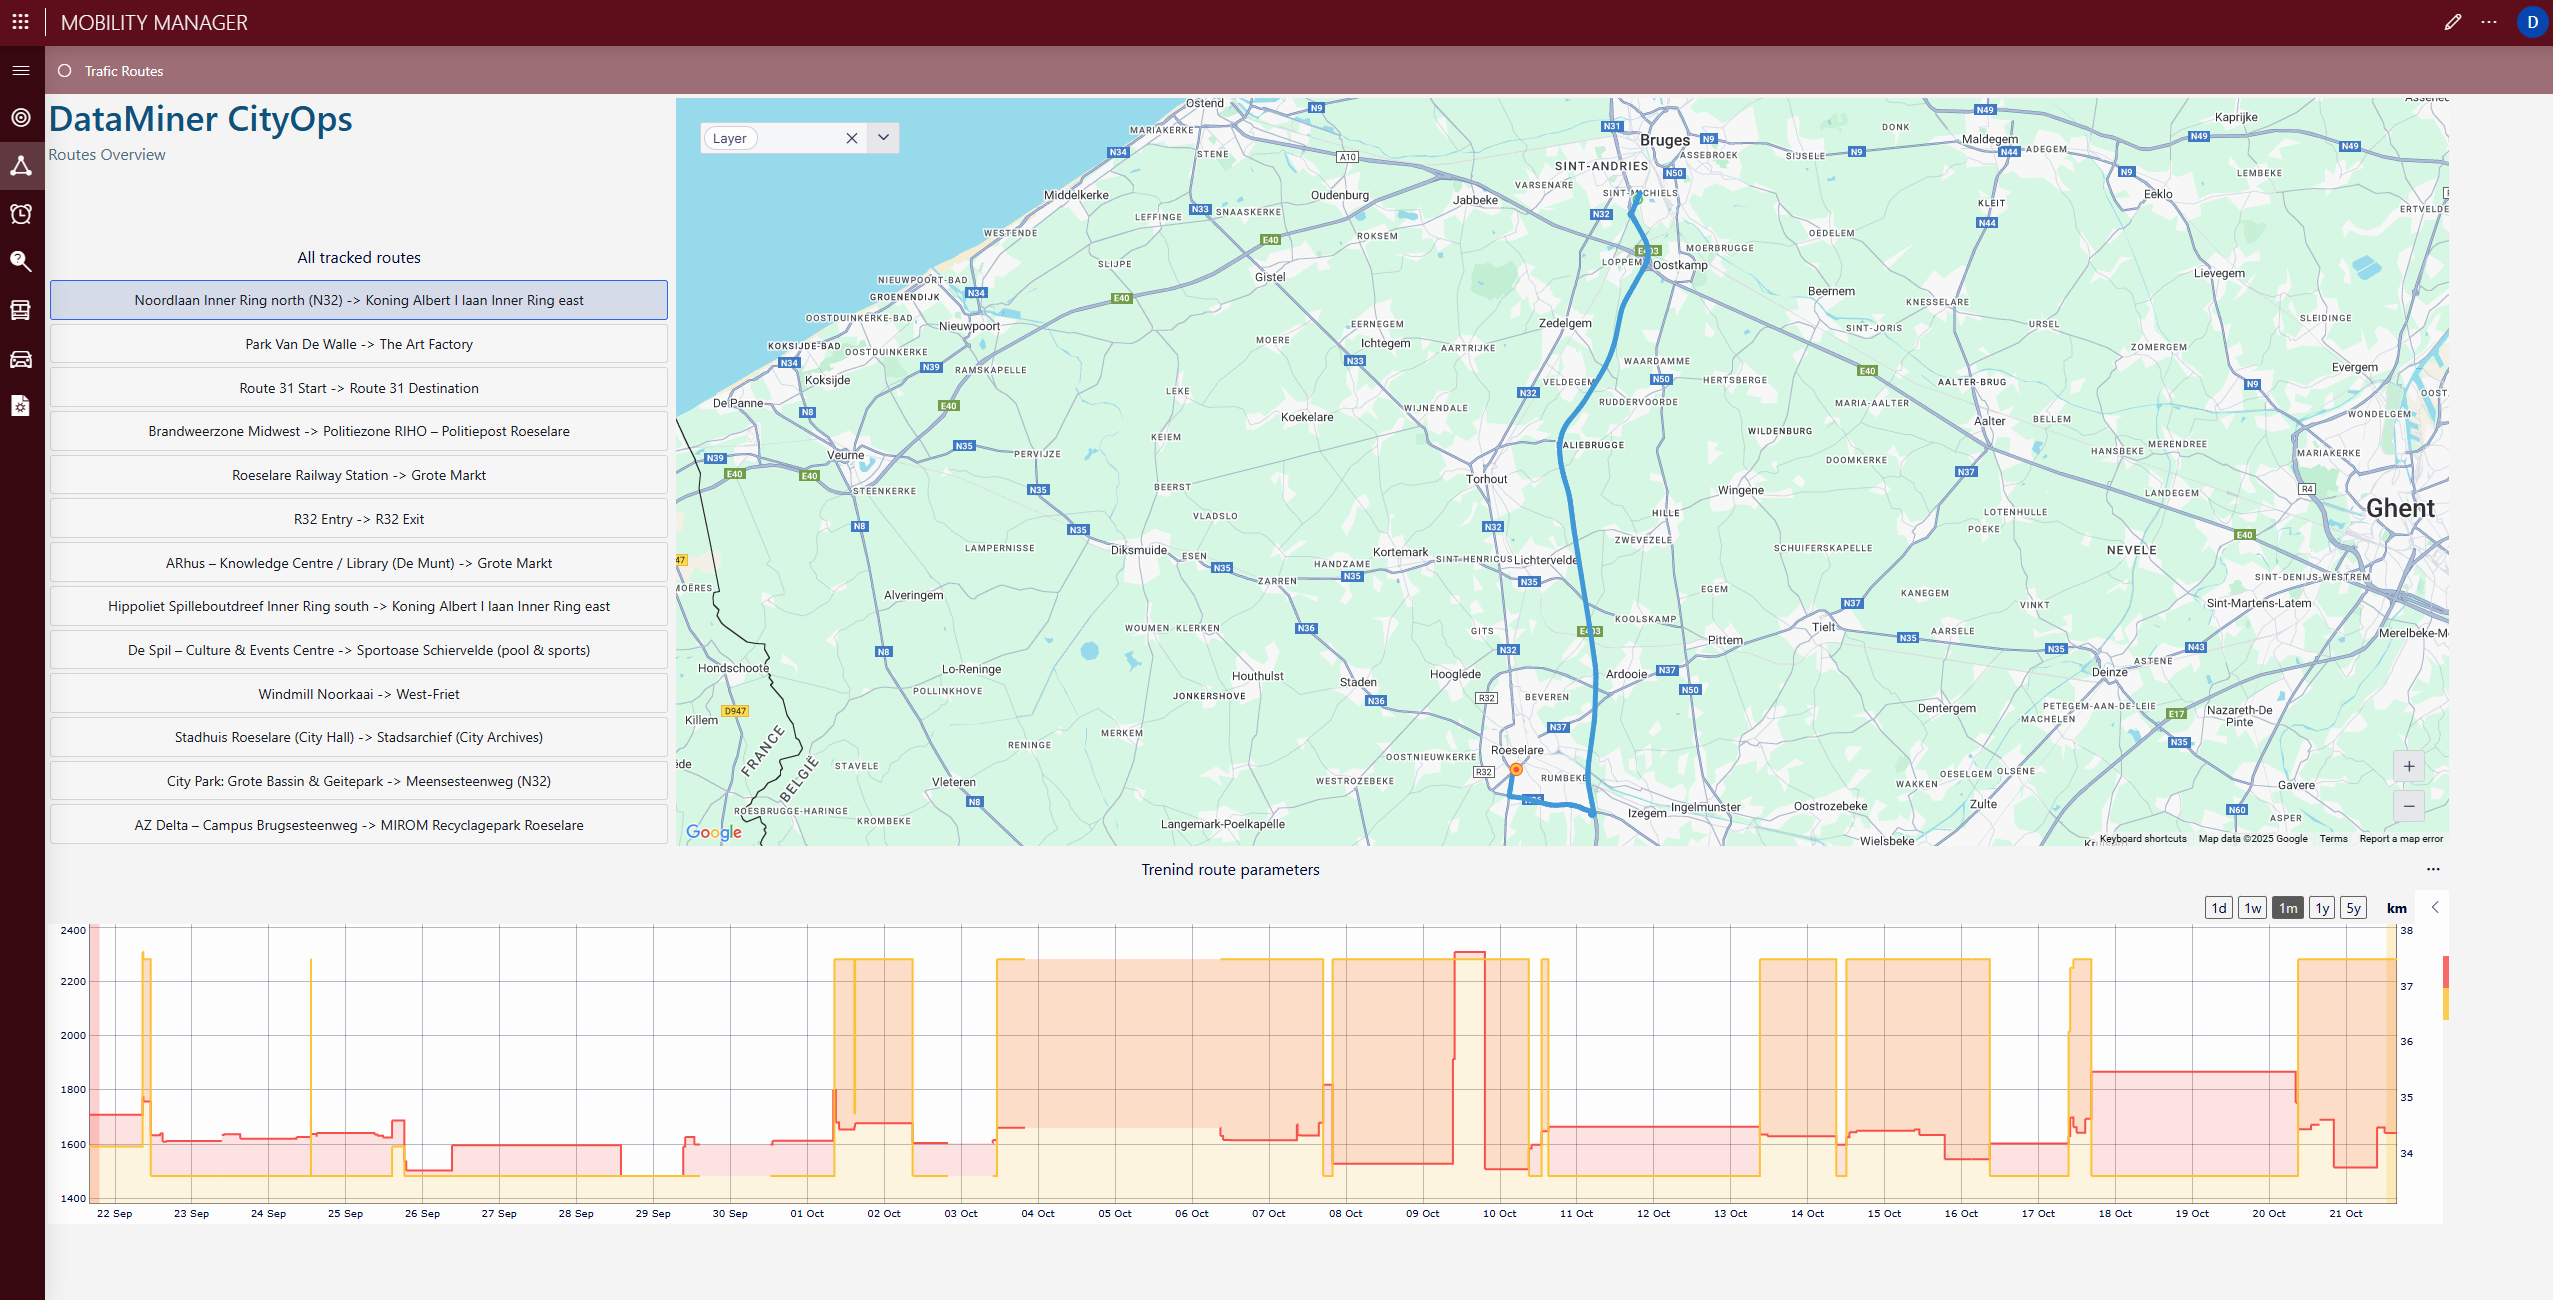
Task: Click the orange Roeselare marker on map
Action: click(x=1516, y=769)
